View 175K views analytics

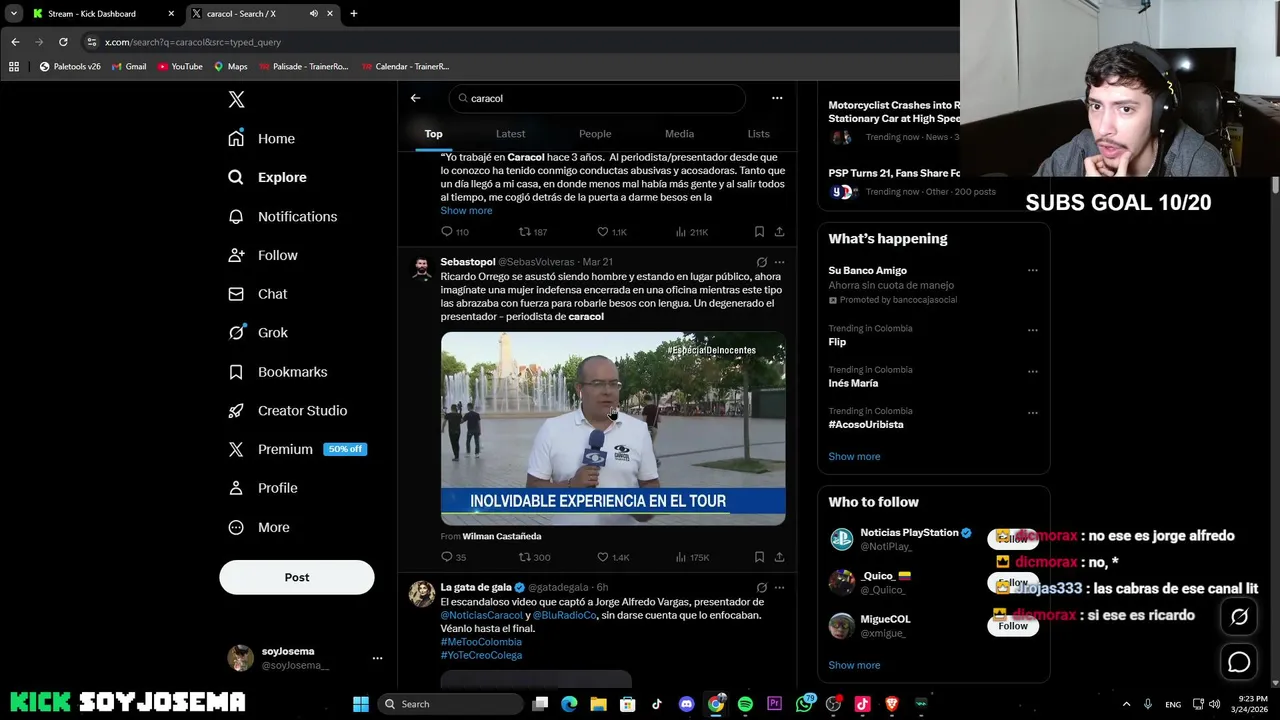click(x=692, y=557)
